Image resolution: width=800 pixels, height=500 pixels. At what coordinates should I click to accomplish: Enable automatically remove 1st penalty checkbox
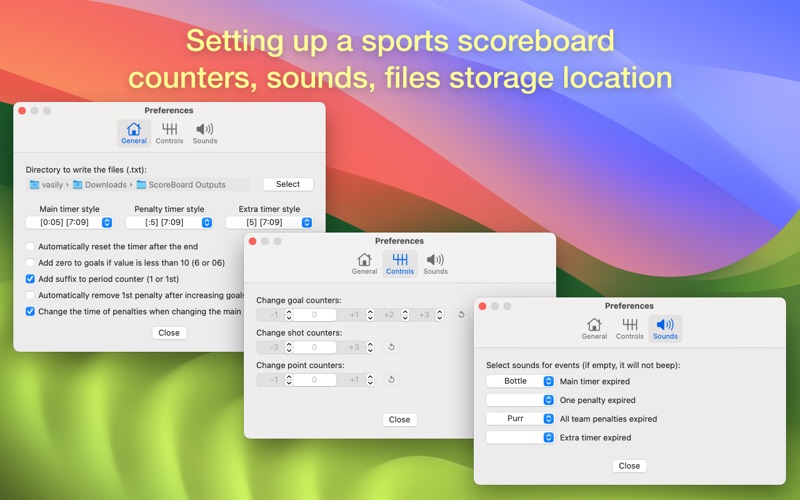point(30,295)
